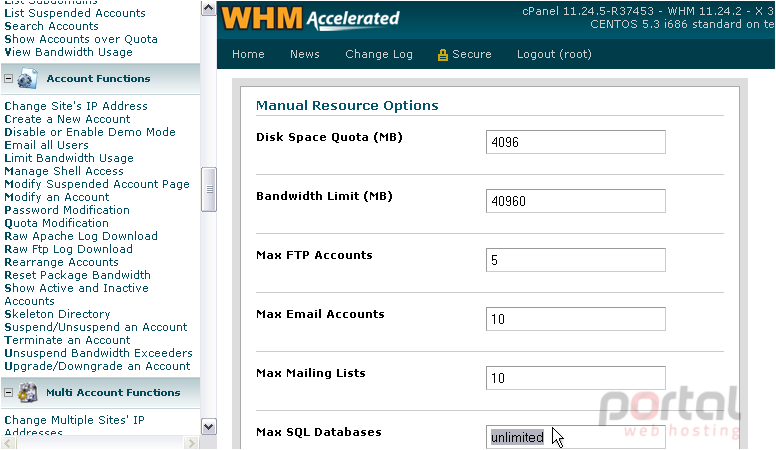
Task: Open Disable or Enable Demo Mode link
Action: tap(90, 132)
